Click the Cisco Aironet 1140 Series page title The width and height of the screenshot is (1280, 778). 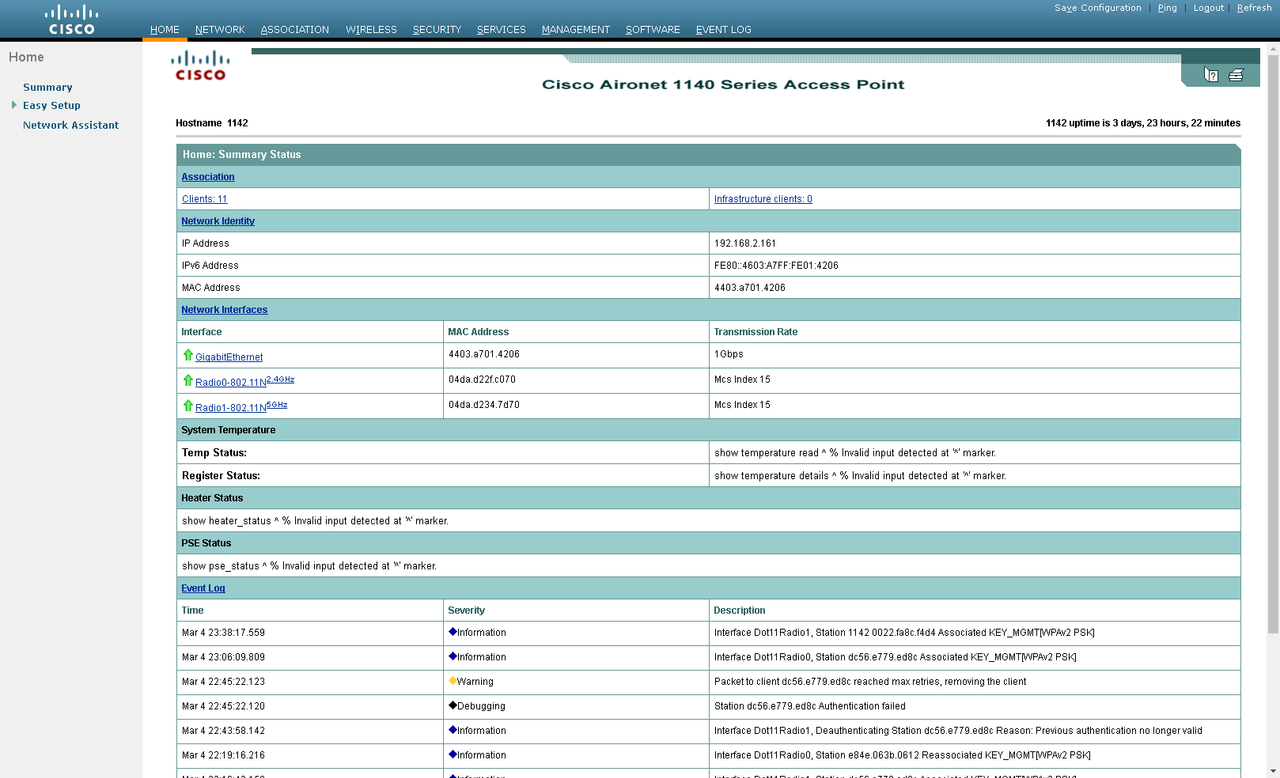(723, 84)
